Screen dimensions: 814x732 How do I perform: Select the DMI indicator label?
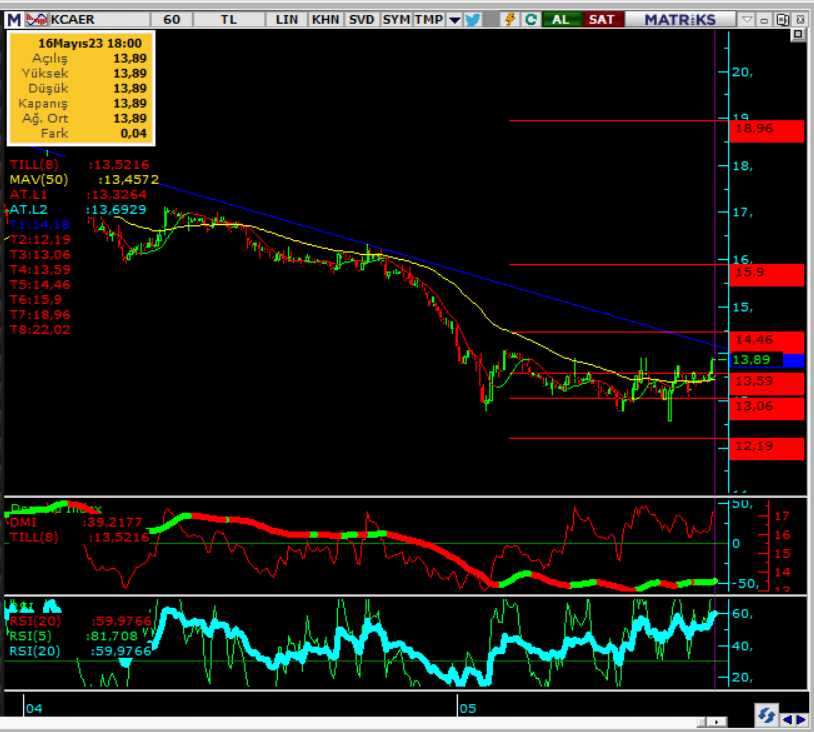pyautogui.click(x=23, y=522)
